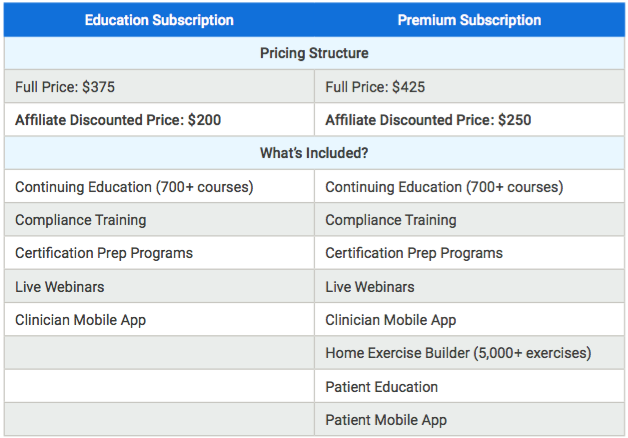The height and width of the screenshot is (438, 628).
Task: Select the Pricing Structure section row
Action: (x=314, y=53)
